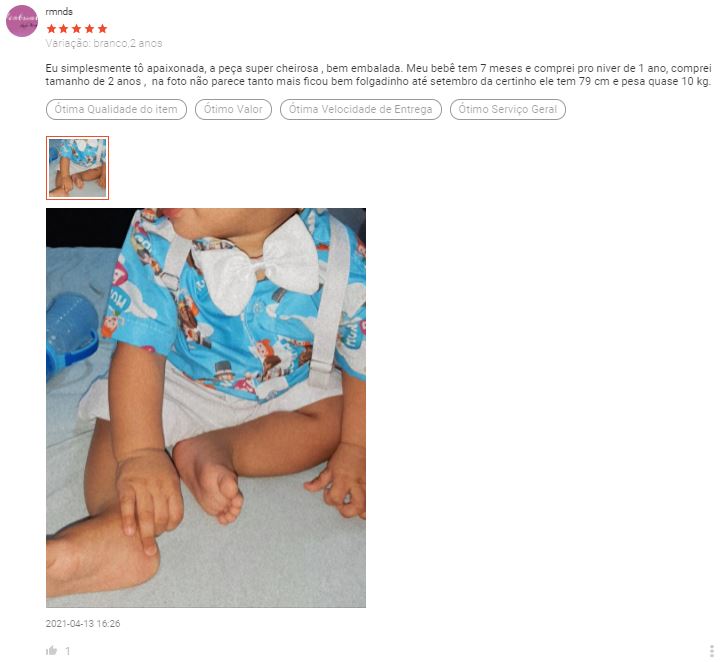Image resolution: width=722 pixels, height=662 pixels.
Task: Click the 'Variação: branco,2 anos' text
Action: 104,43
